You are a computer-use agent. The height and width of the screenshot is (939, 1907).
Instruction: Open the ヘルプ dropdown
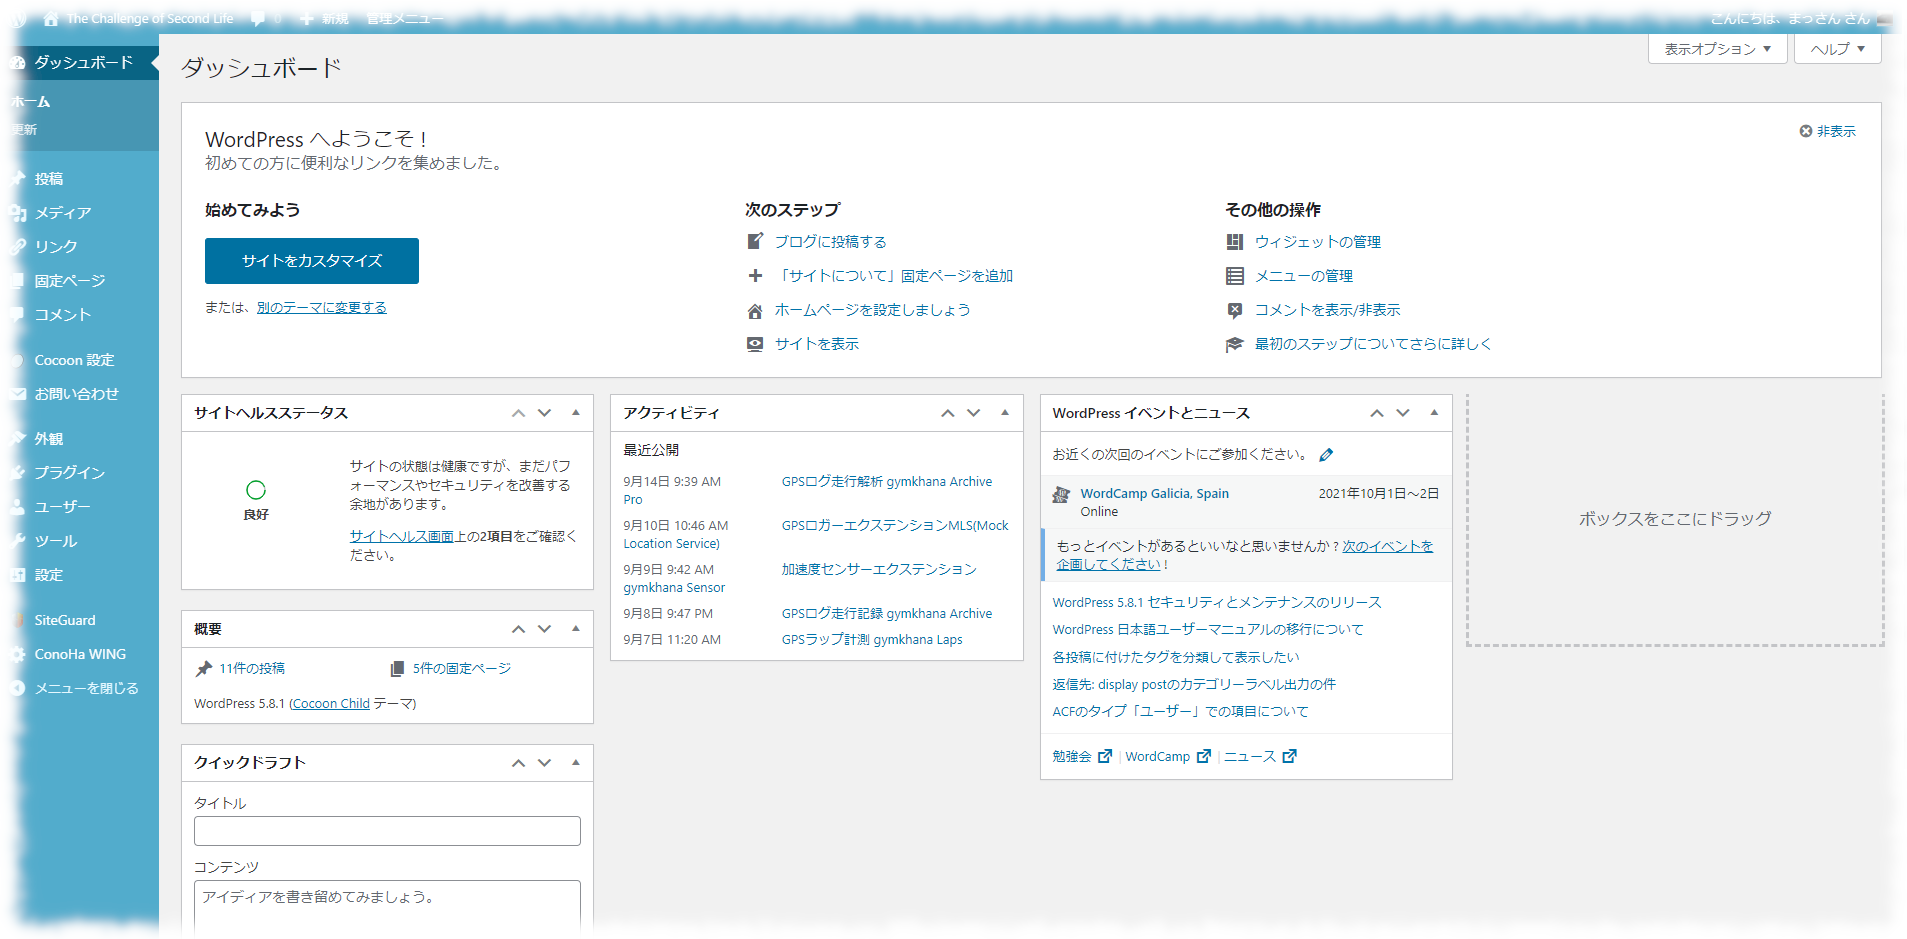click(x=1837, y=49)
